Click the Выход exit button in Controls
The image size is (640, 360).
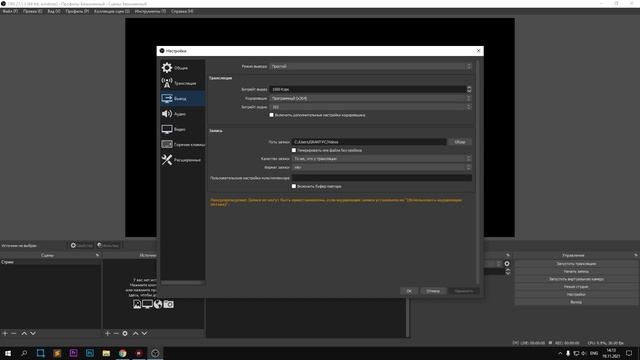pyautogui.click(x=576, y=302)
